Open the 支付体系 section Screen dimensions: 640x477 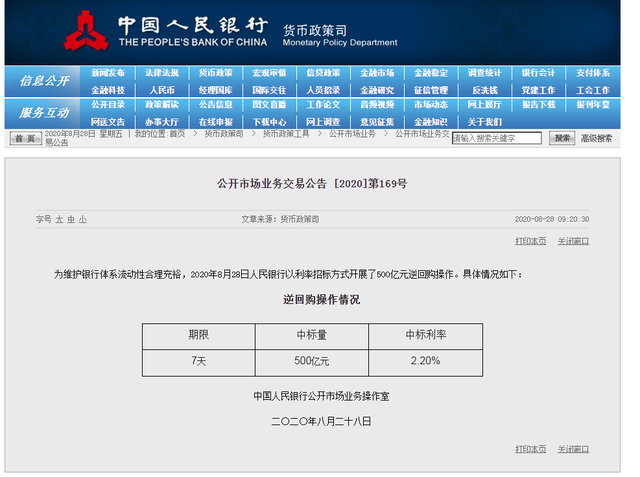(593, 73)
